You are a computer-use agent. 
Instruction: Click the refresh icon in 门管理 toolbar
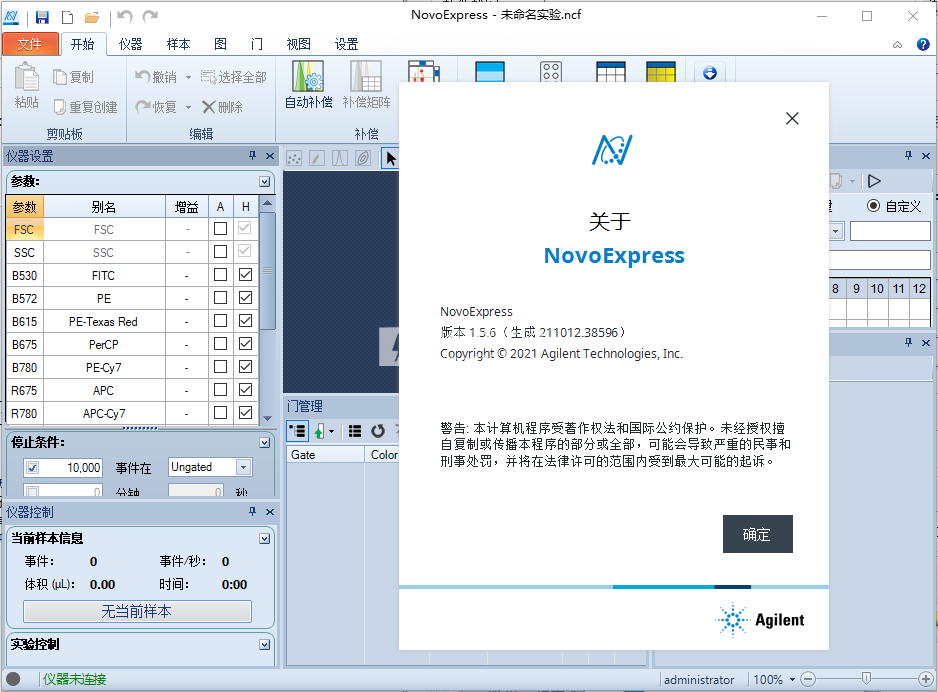coord(377,430)
